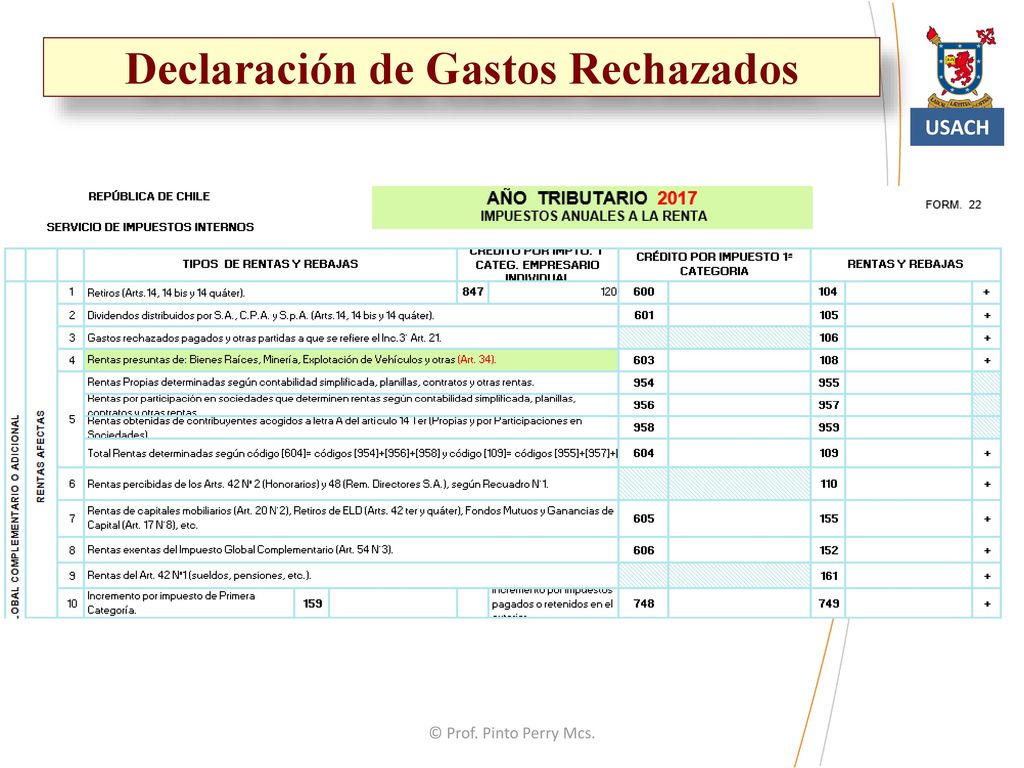Click the input field beside code 159
This screenshot has height=768, width=1024.
392,603
